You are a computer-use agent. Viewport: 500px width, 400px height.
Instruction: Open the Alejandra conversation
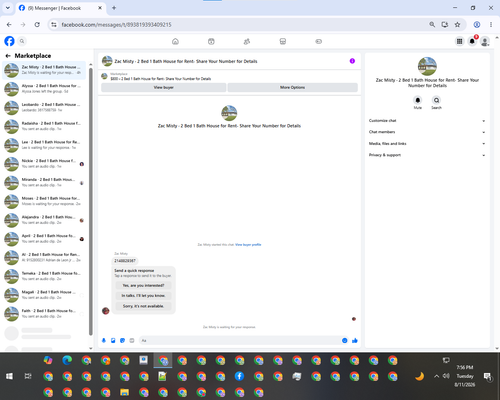(x=44, y=220)
